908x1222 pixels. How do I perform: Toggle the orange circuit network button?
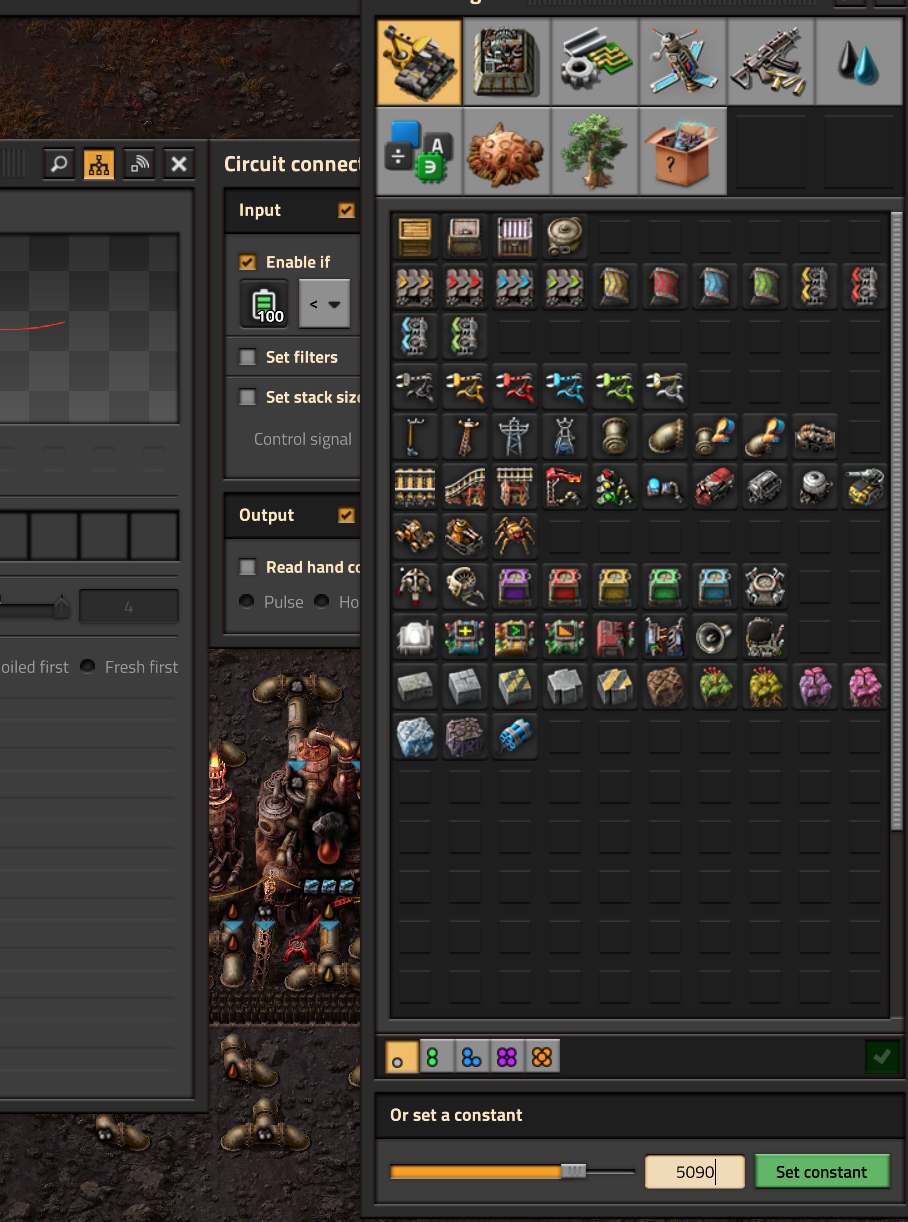point(99,164)
